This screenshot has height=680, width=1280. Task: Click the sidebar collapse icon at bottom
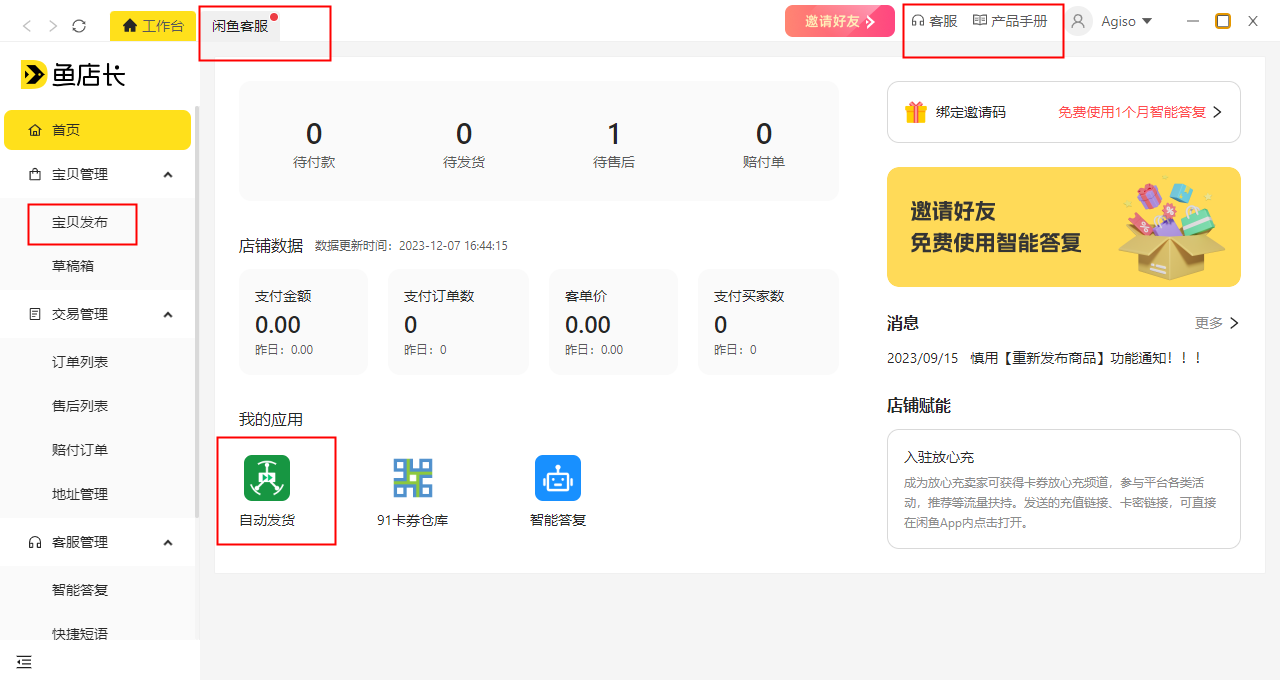point(24,662)
